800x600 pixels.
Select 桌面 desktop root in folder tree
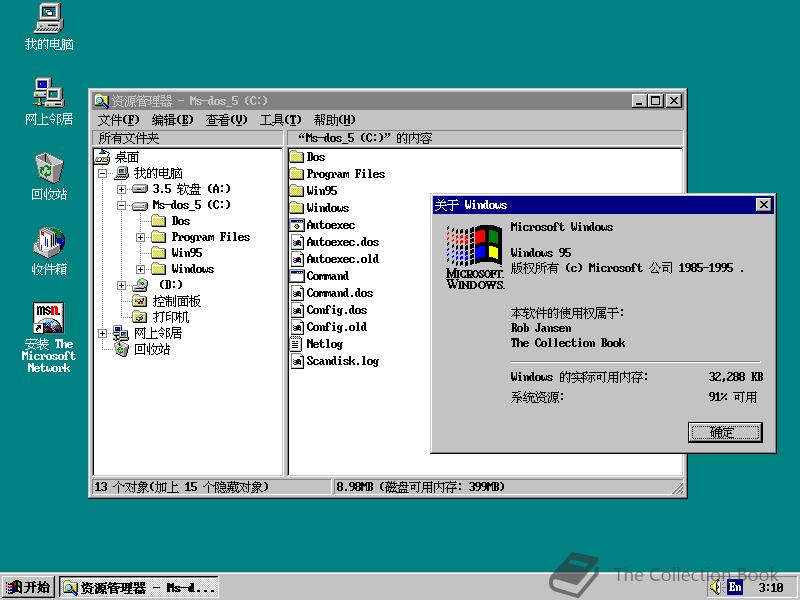117,157
